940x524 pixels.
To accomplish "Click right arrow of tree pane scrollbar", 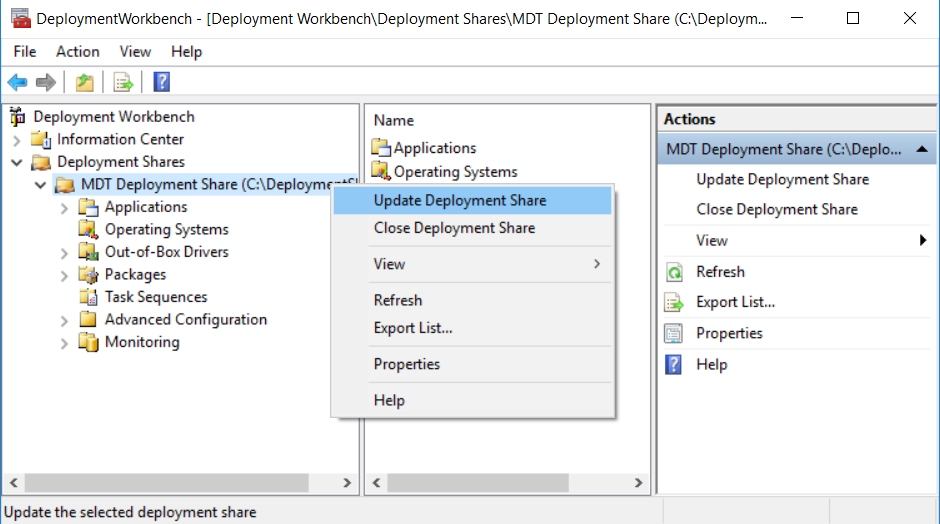I will click(347, 483).
